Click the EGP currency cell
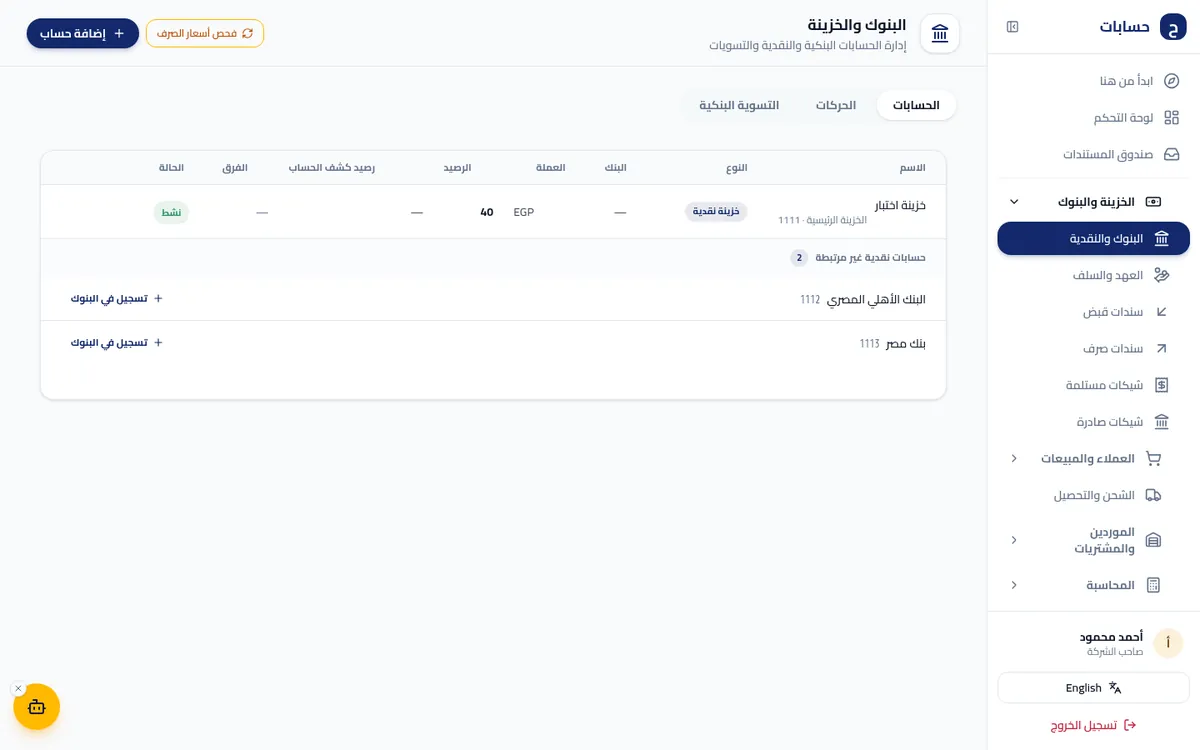Image resolution: width=1200 pixels, height=750 pixels. [524, 212]
